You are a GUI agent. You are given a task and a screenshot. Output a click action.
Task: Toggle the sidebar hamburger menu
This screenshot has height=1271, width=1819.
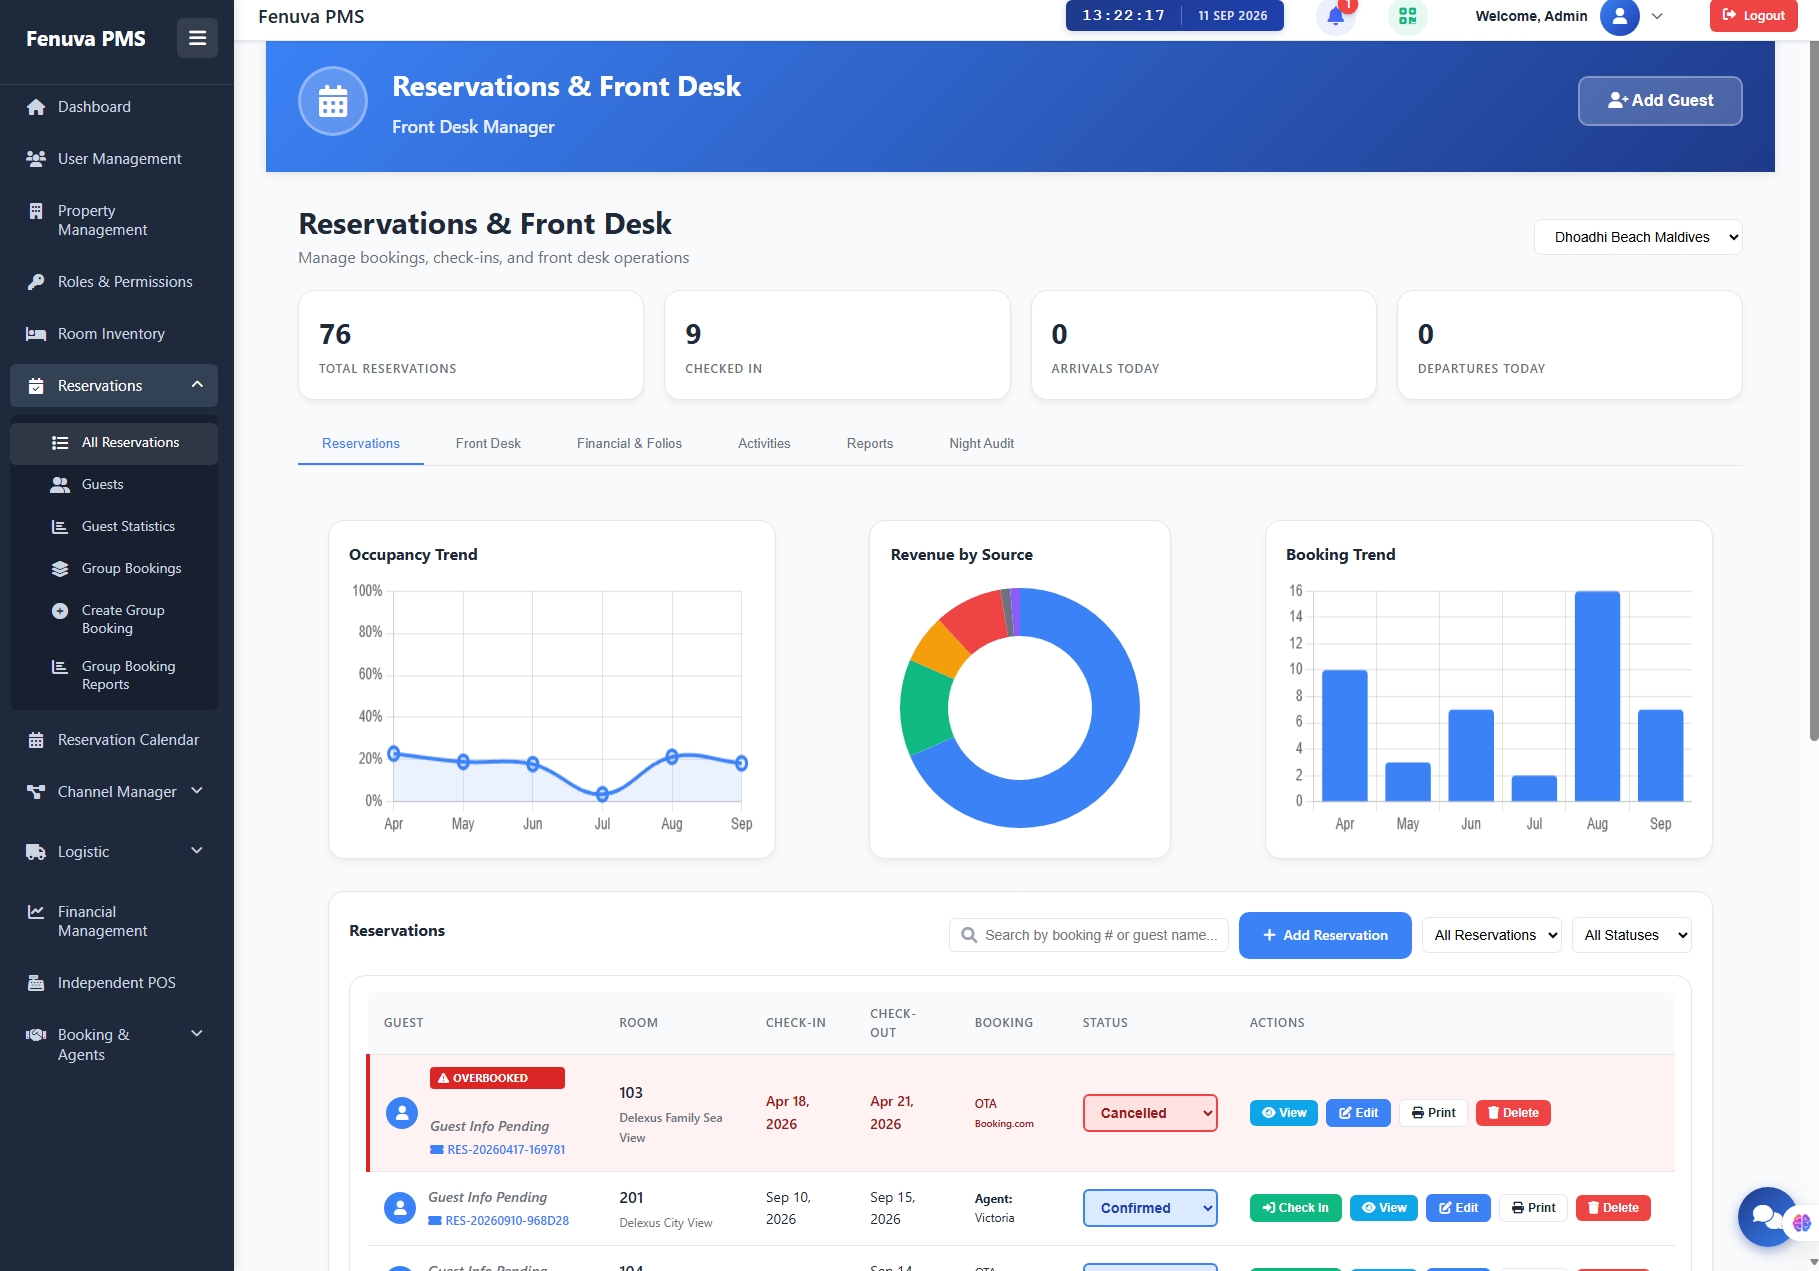[197, 38]
